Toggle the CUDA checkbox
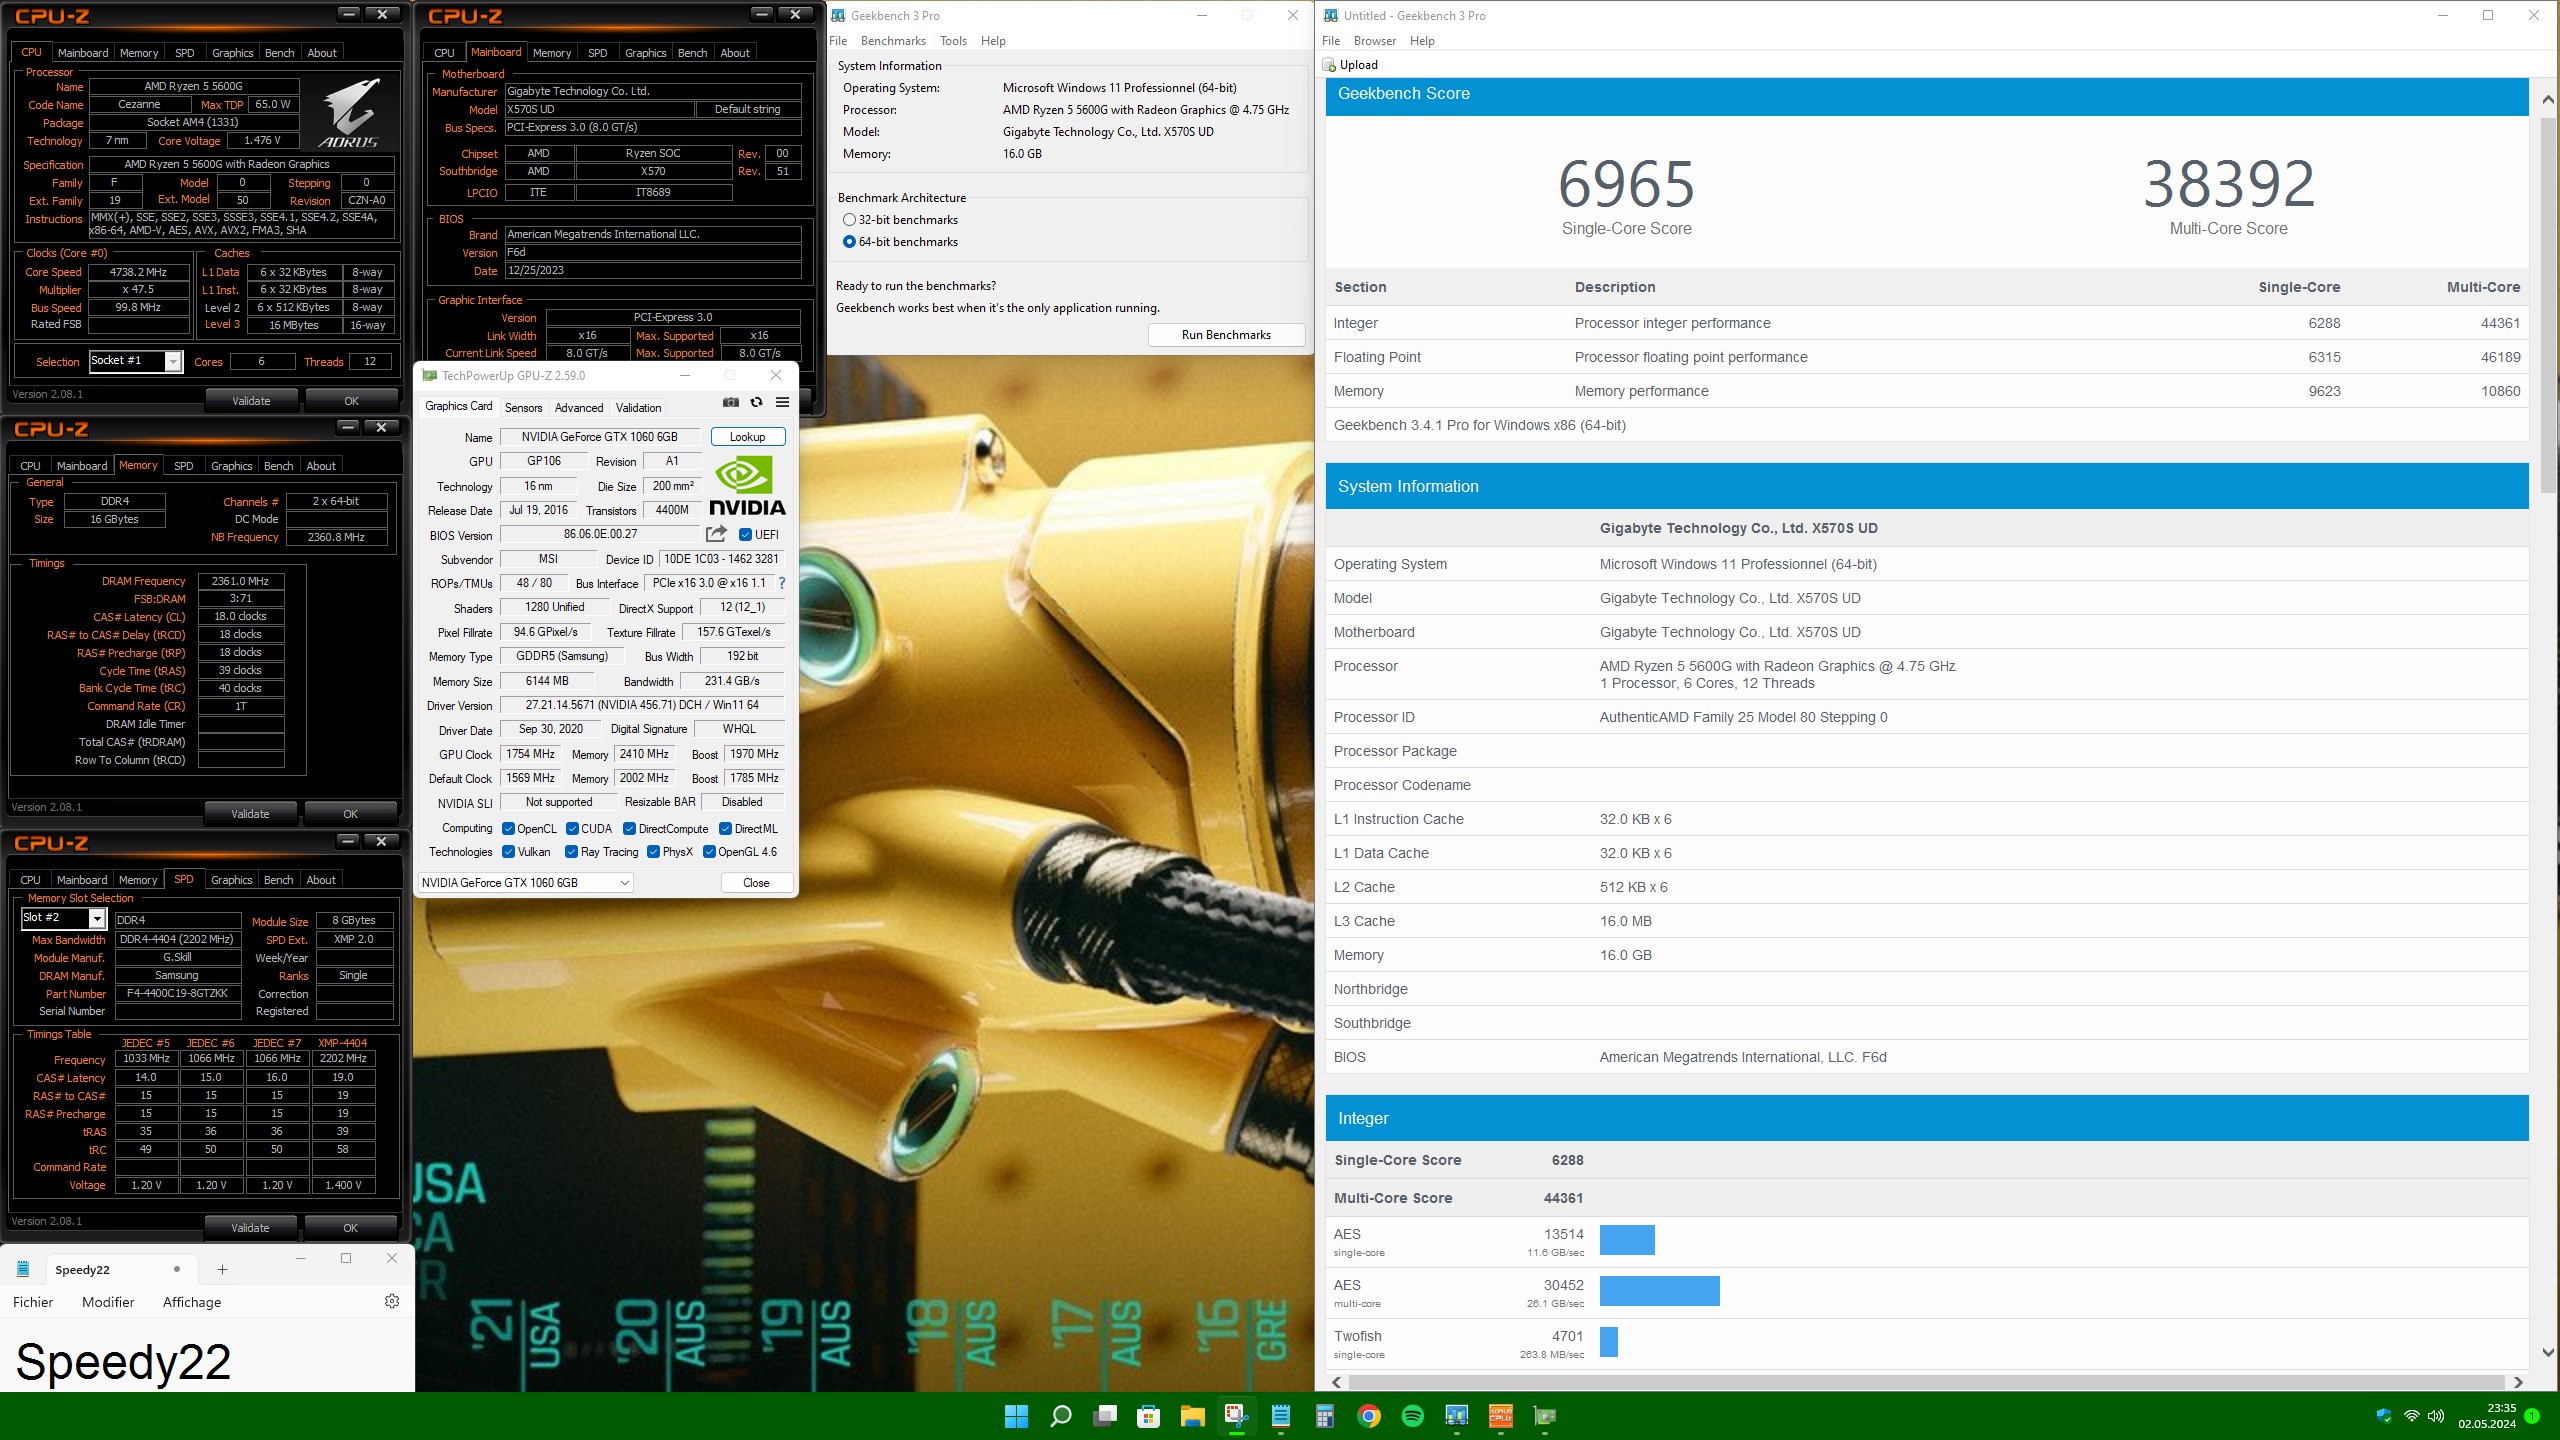The height and width of the screenshot is (1440, 2560). [x=572, y=829]
